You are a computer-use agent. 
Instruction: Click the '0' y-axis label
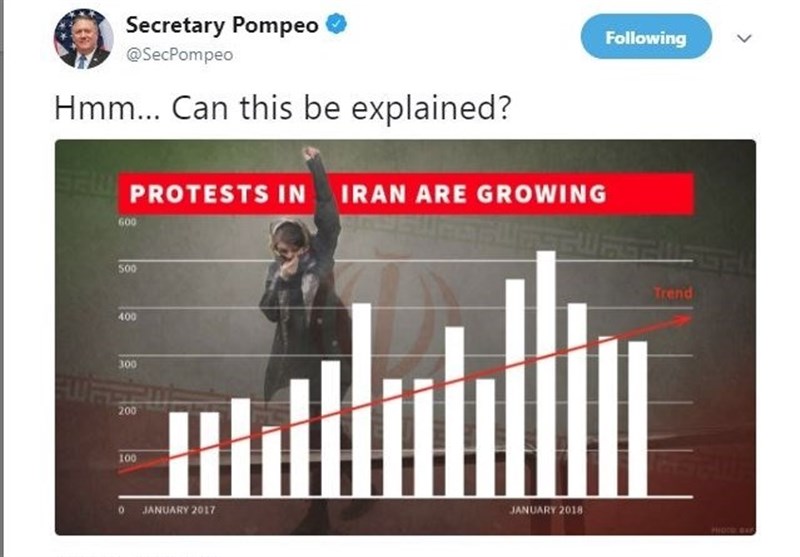pyautogui.click(x=122, y=510)
